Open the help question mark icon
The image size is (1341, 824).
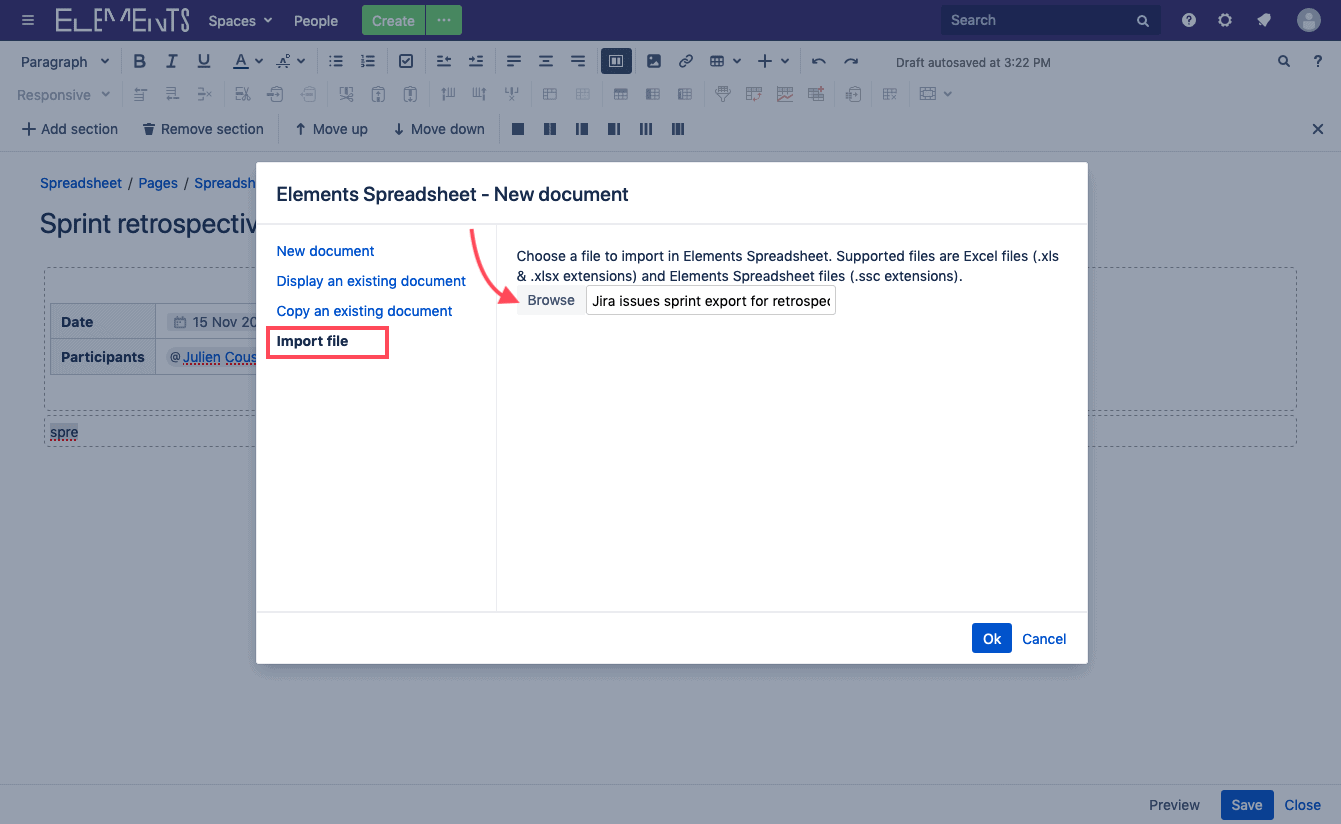tap(1189, 20)
